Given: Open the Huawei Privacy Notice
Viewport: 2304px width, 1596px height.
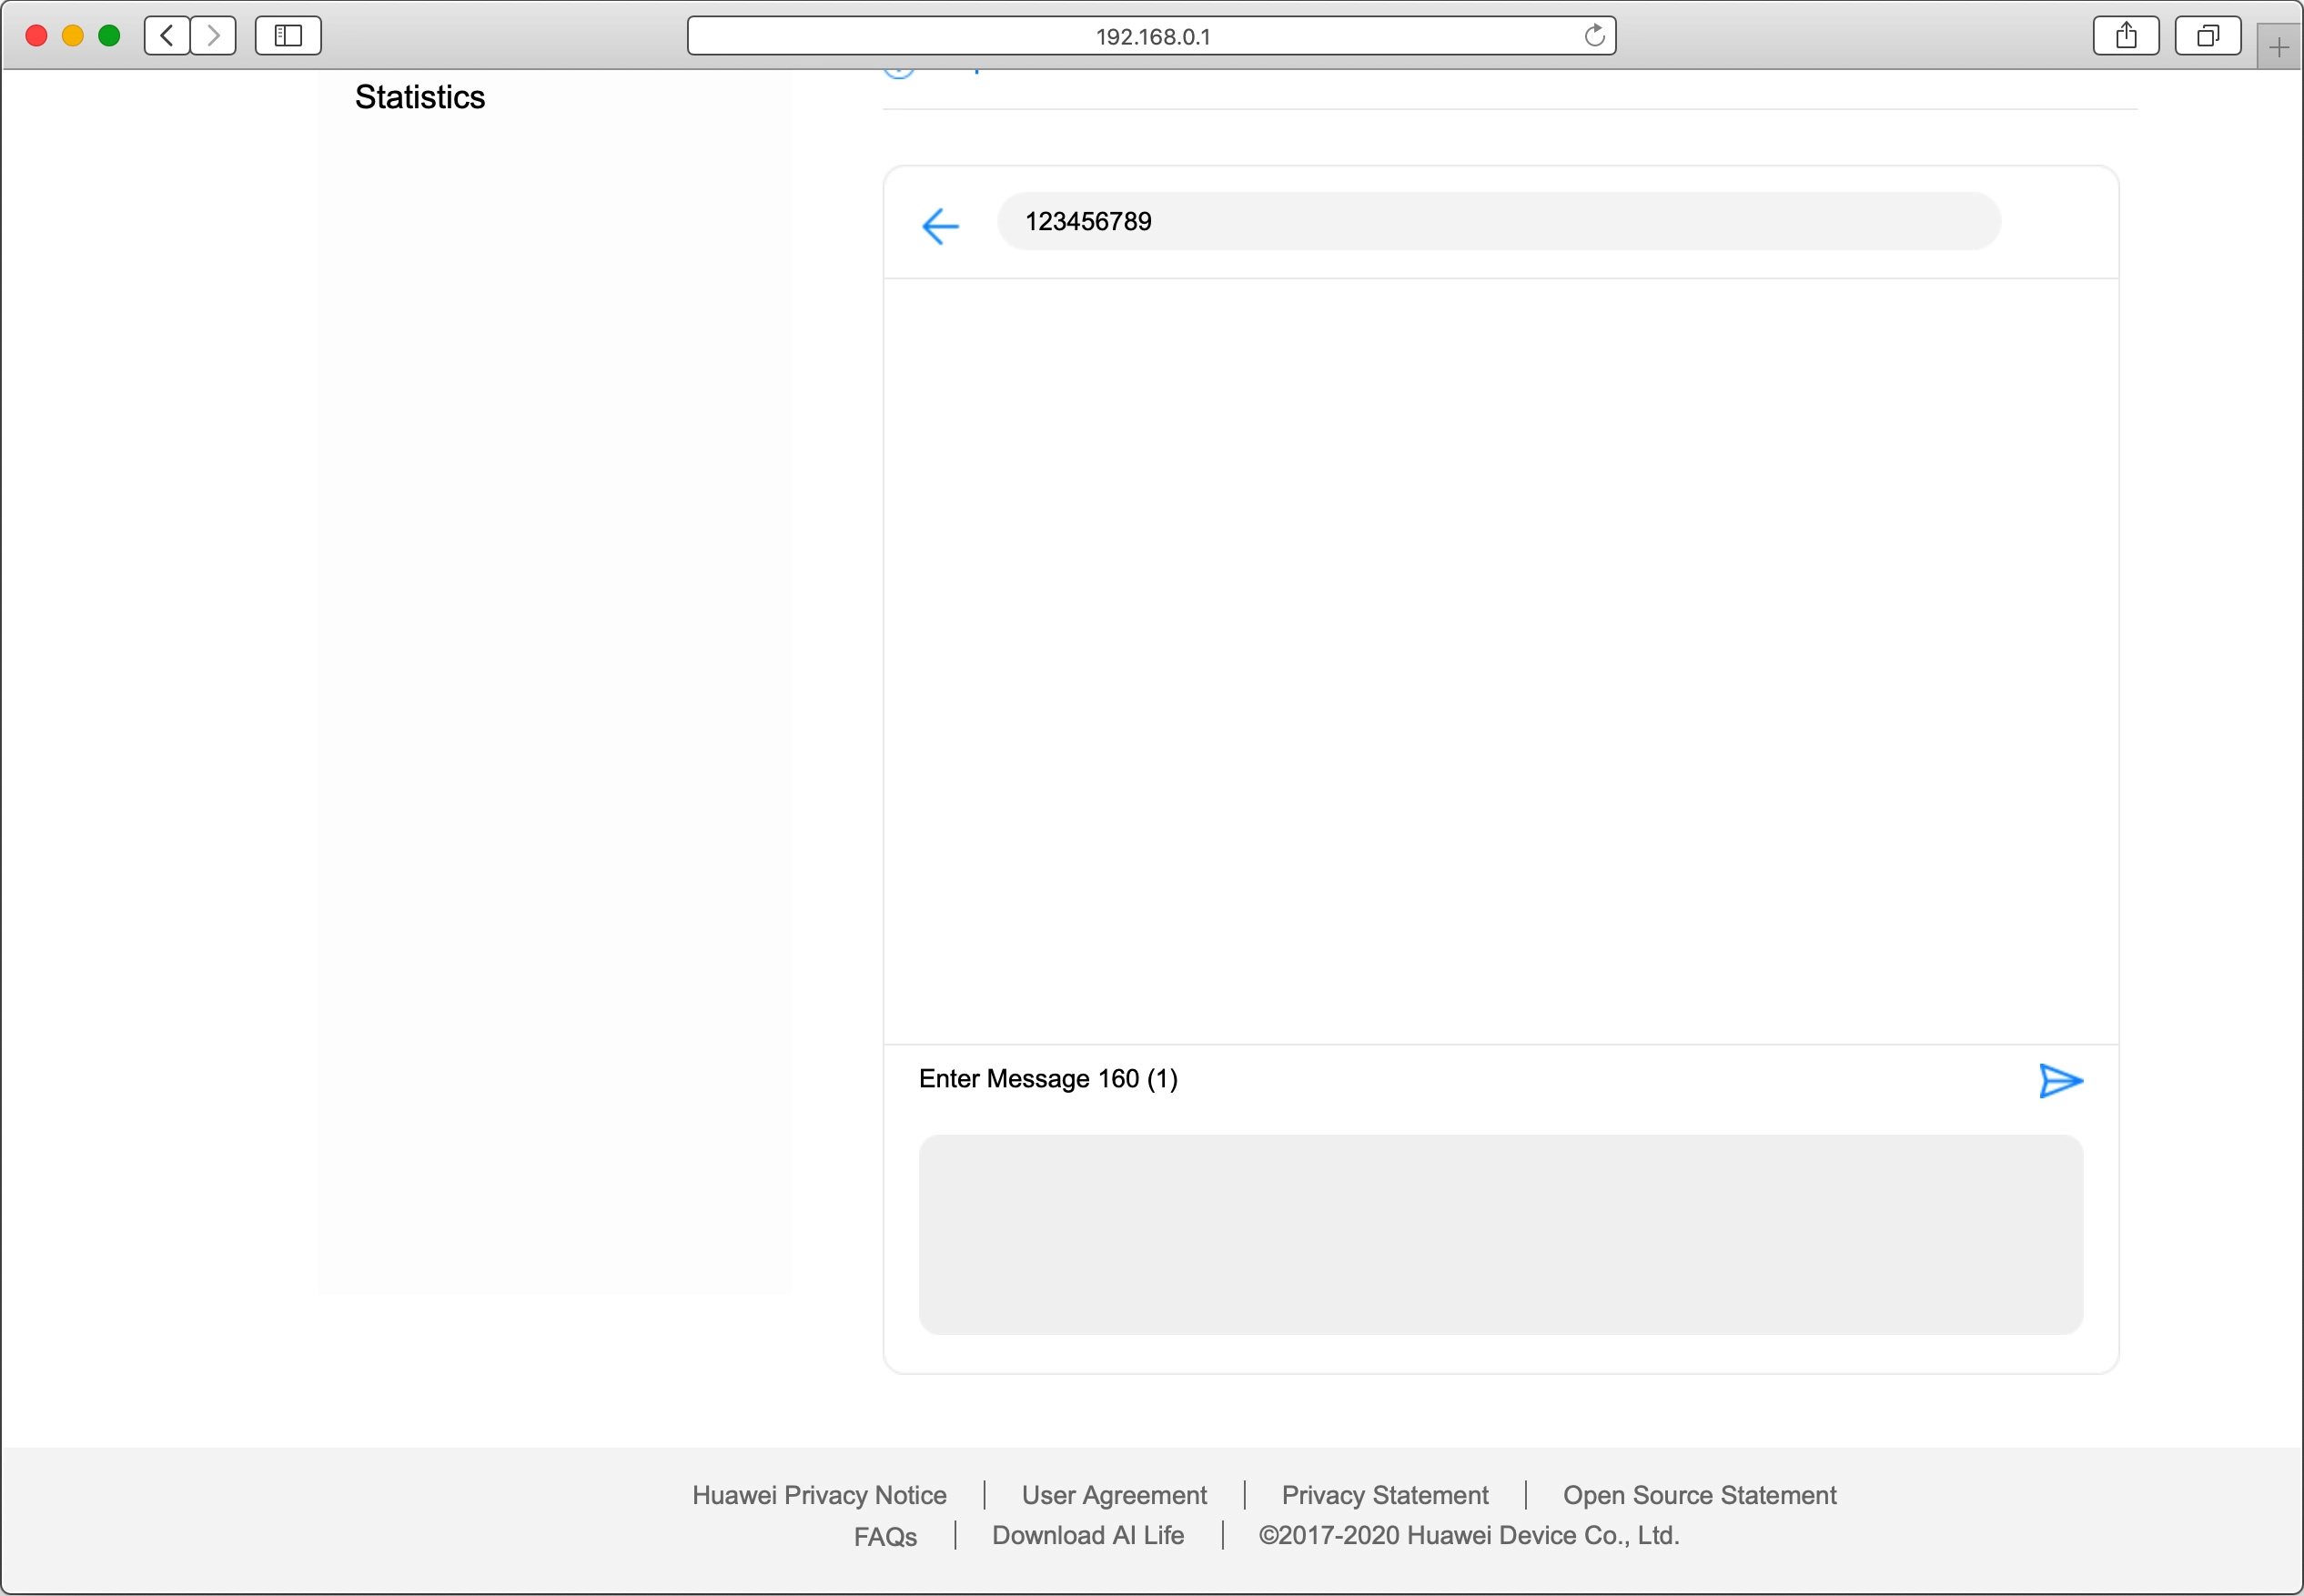Looking at the screenshot, I should point(820,1494).
